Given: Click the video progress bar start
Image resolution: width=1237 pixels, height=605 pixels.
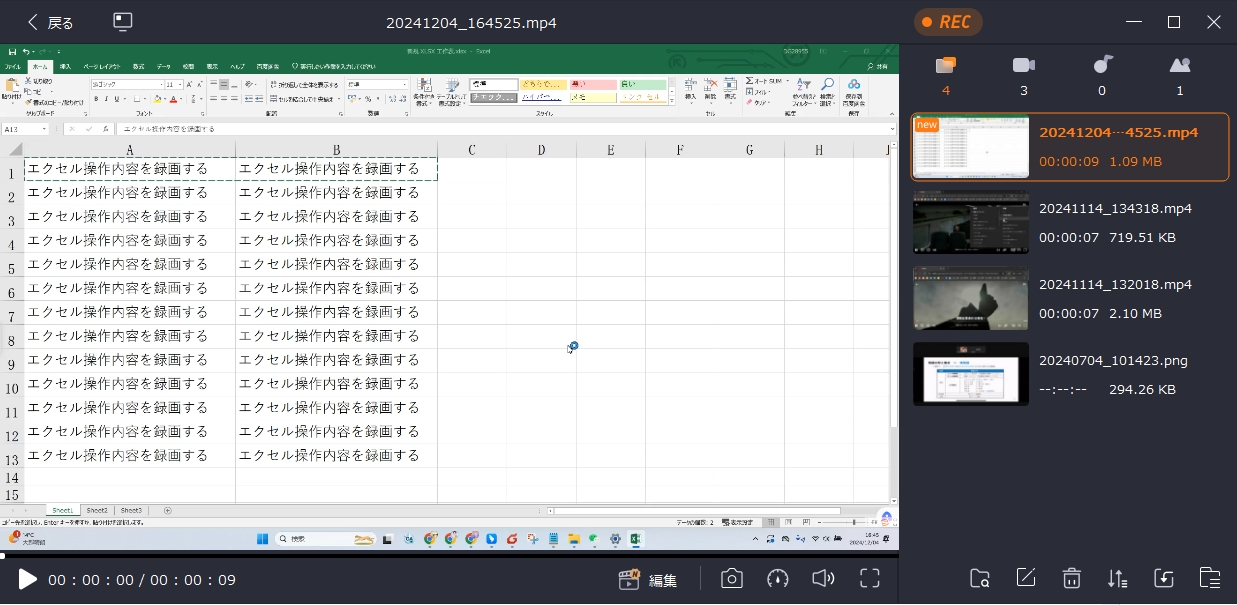Looking at the screenshot, I should (x=4, y=555).
